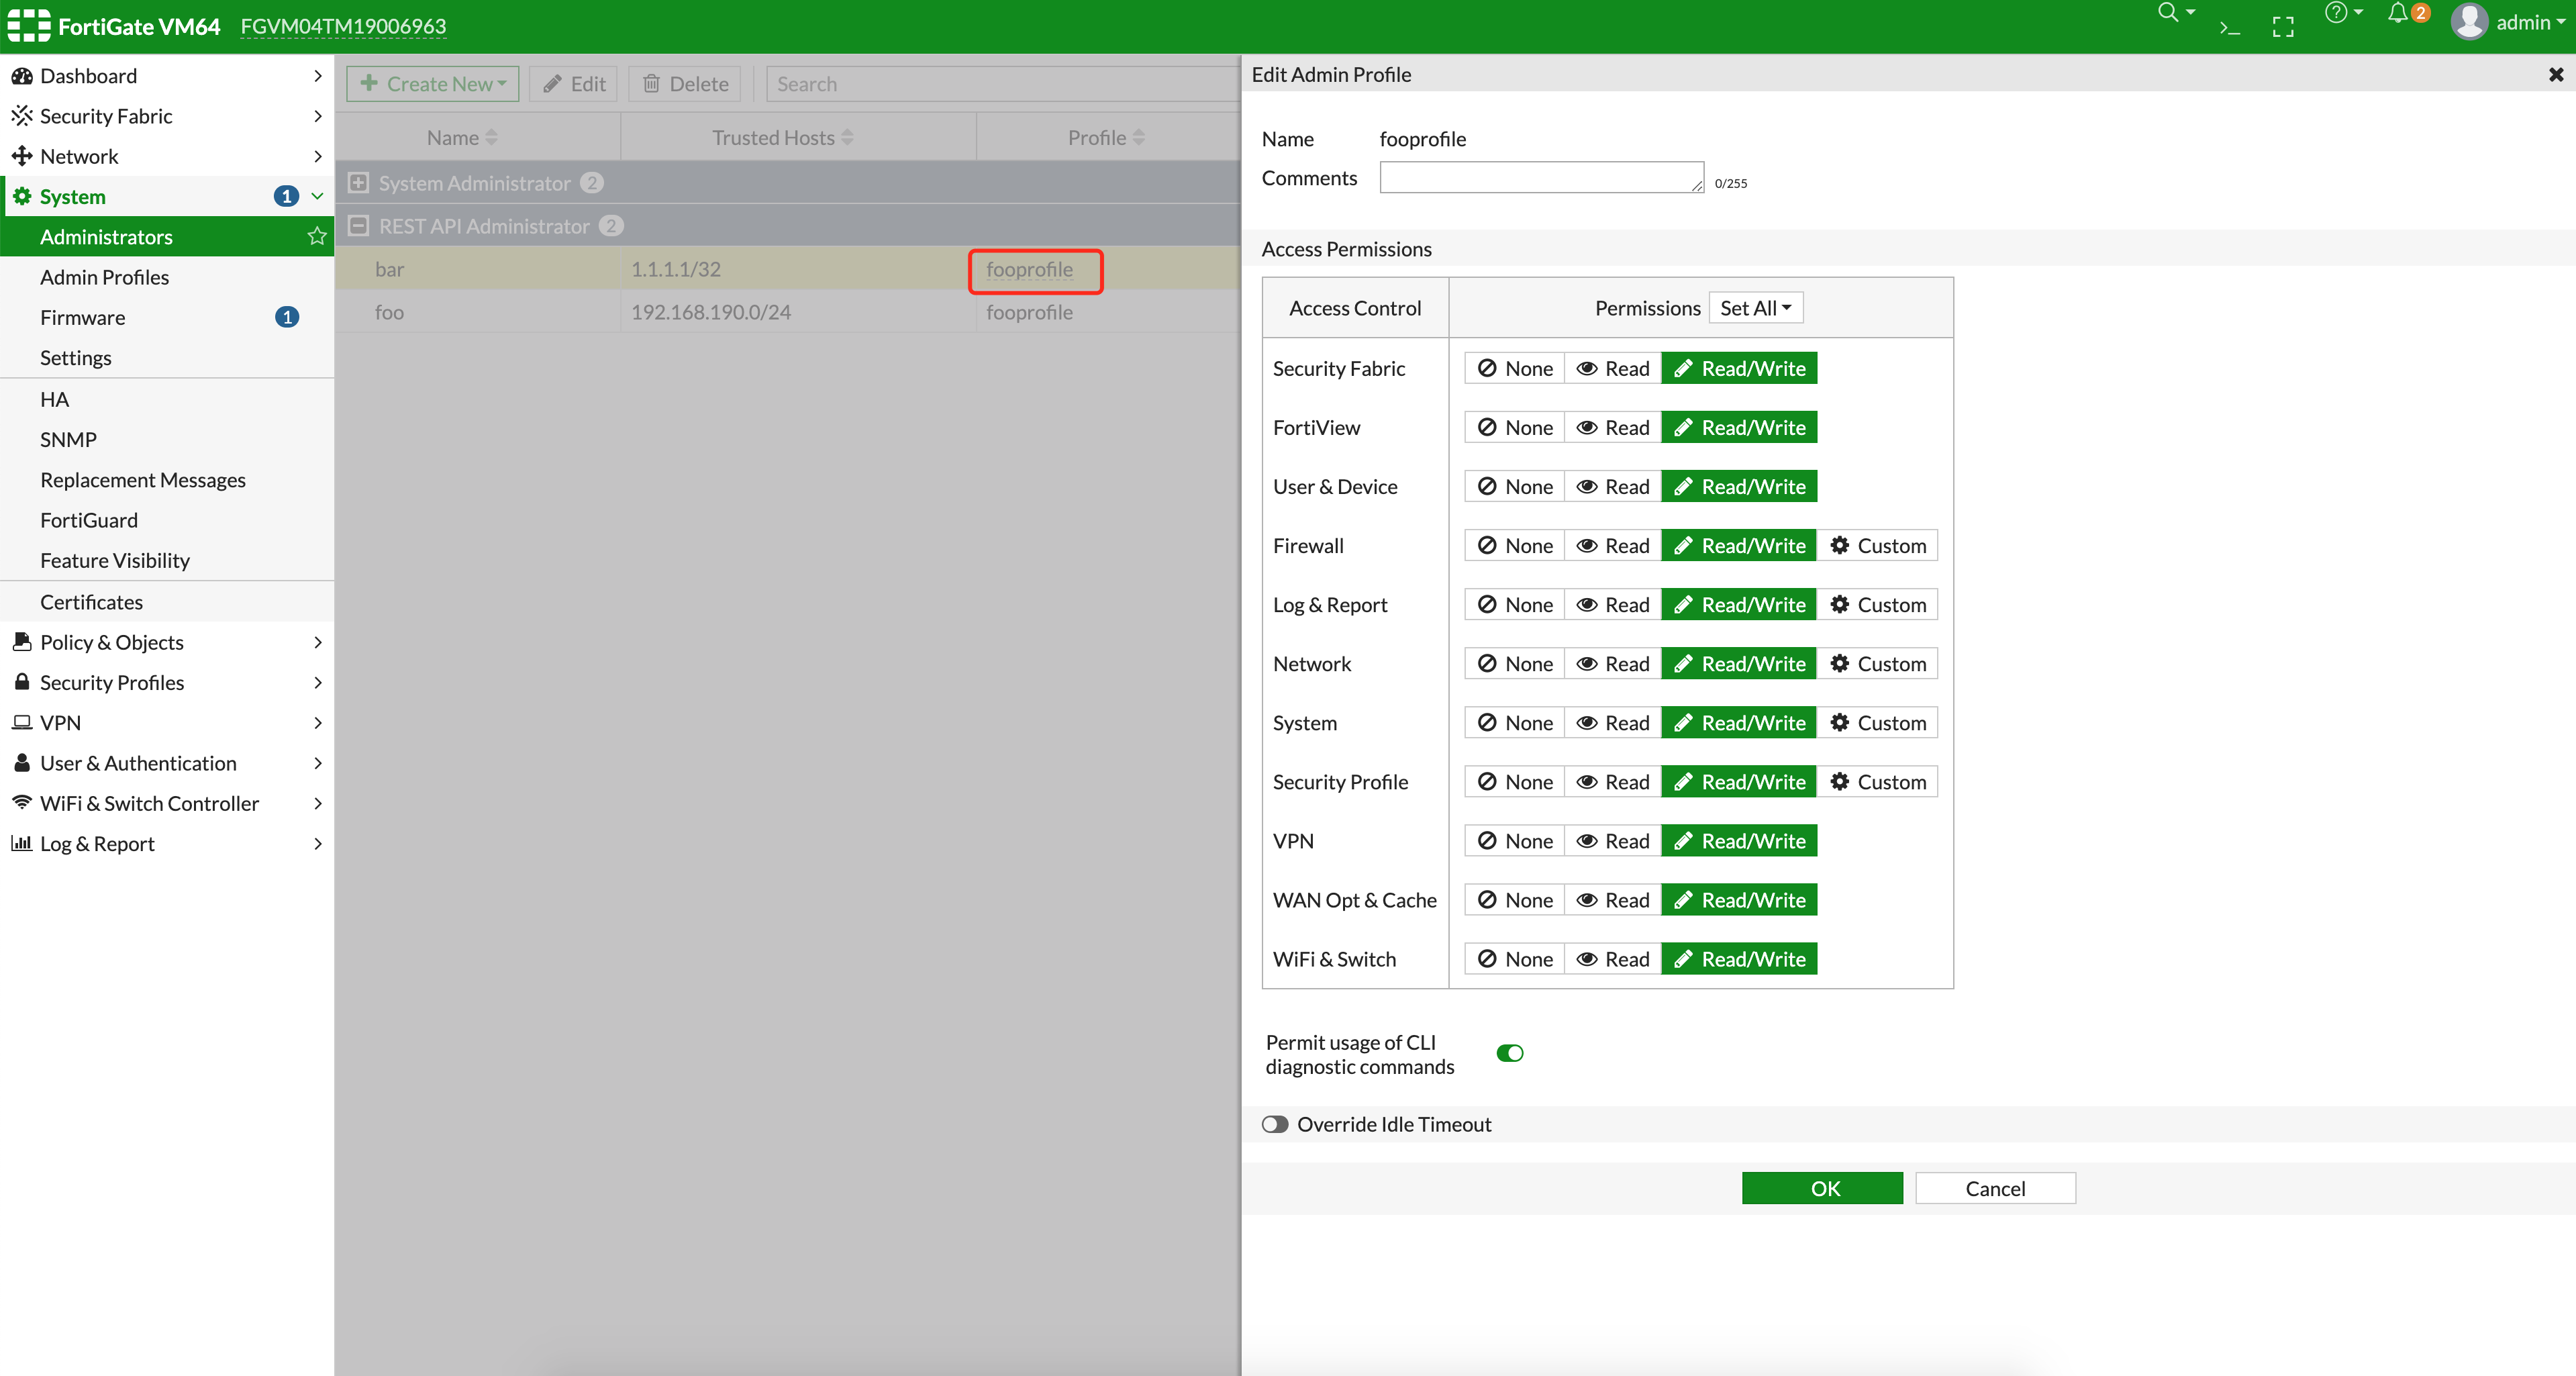The height and width of the screenshot is (1376, 2576).
Task: Set Network permission to Custom
Action: (x=1878, y=663)
